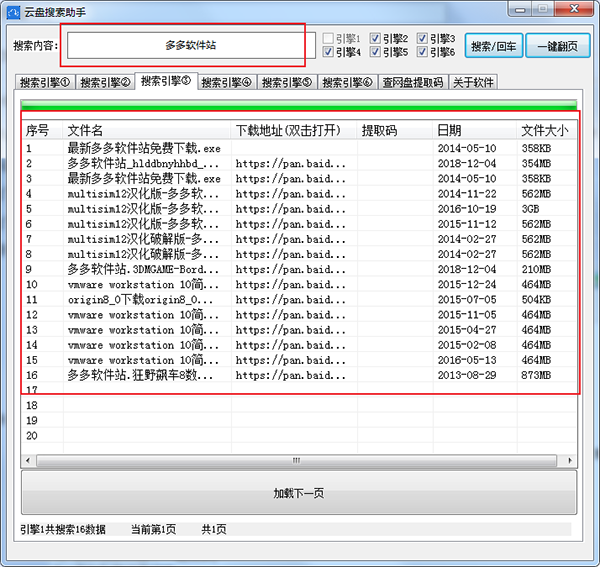
Task: Click the 搜索/回车 search button
Action: pos(494,46)
